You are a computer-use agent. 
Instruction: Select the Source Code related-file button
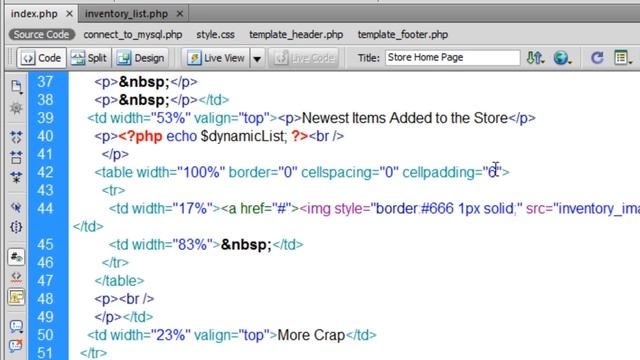pyautogui.click(x=41, y=35)
